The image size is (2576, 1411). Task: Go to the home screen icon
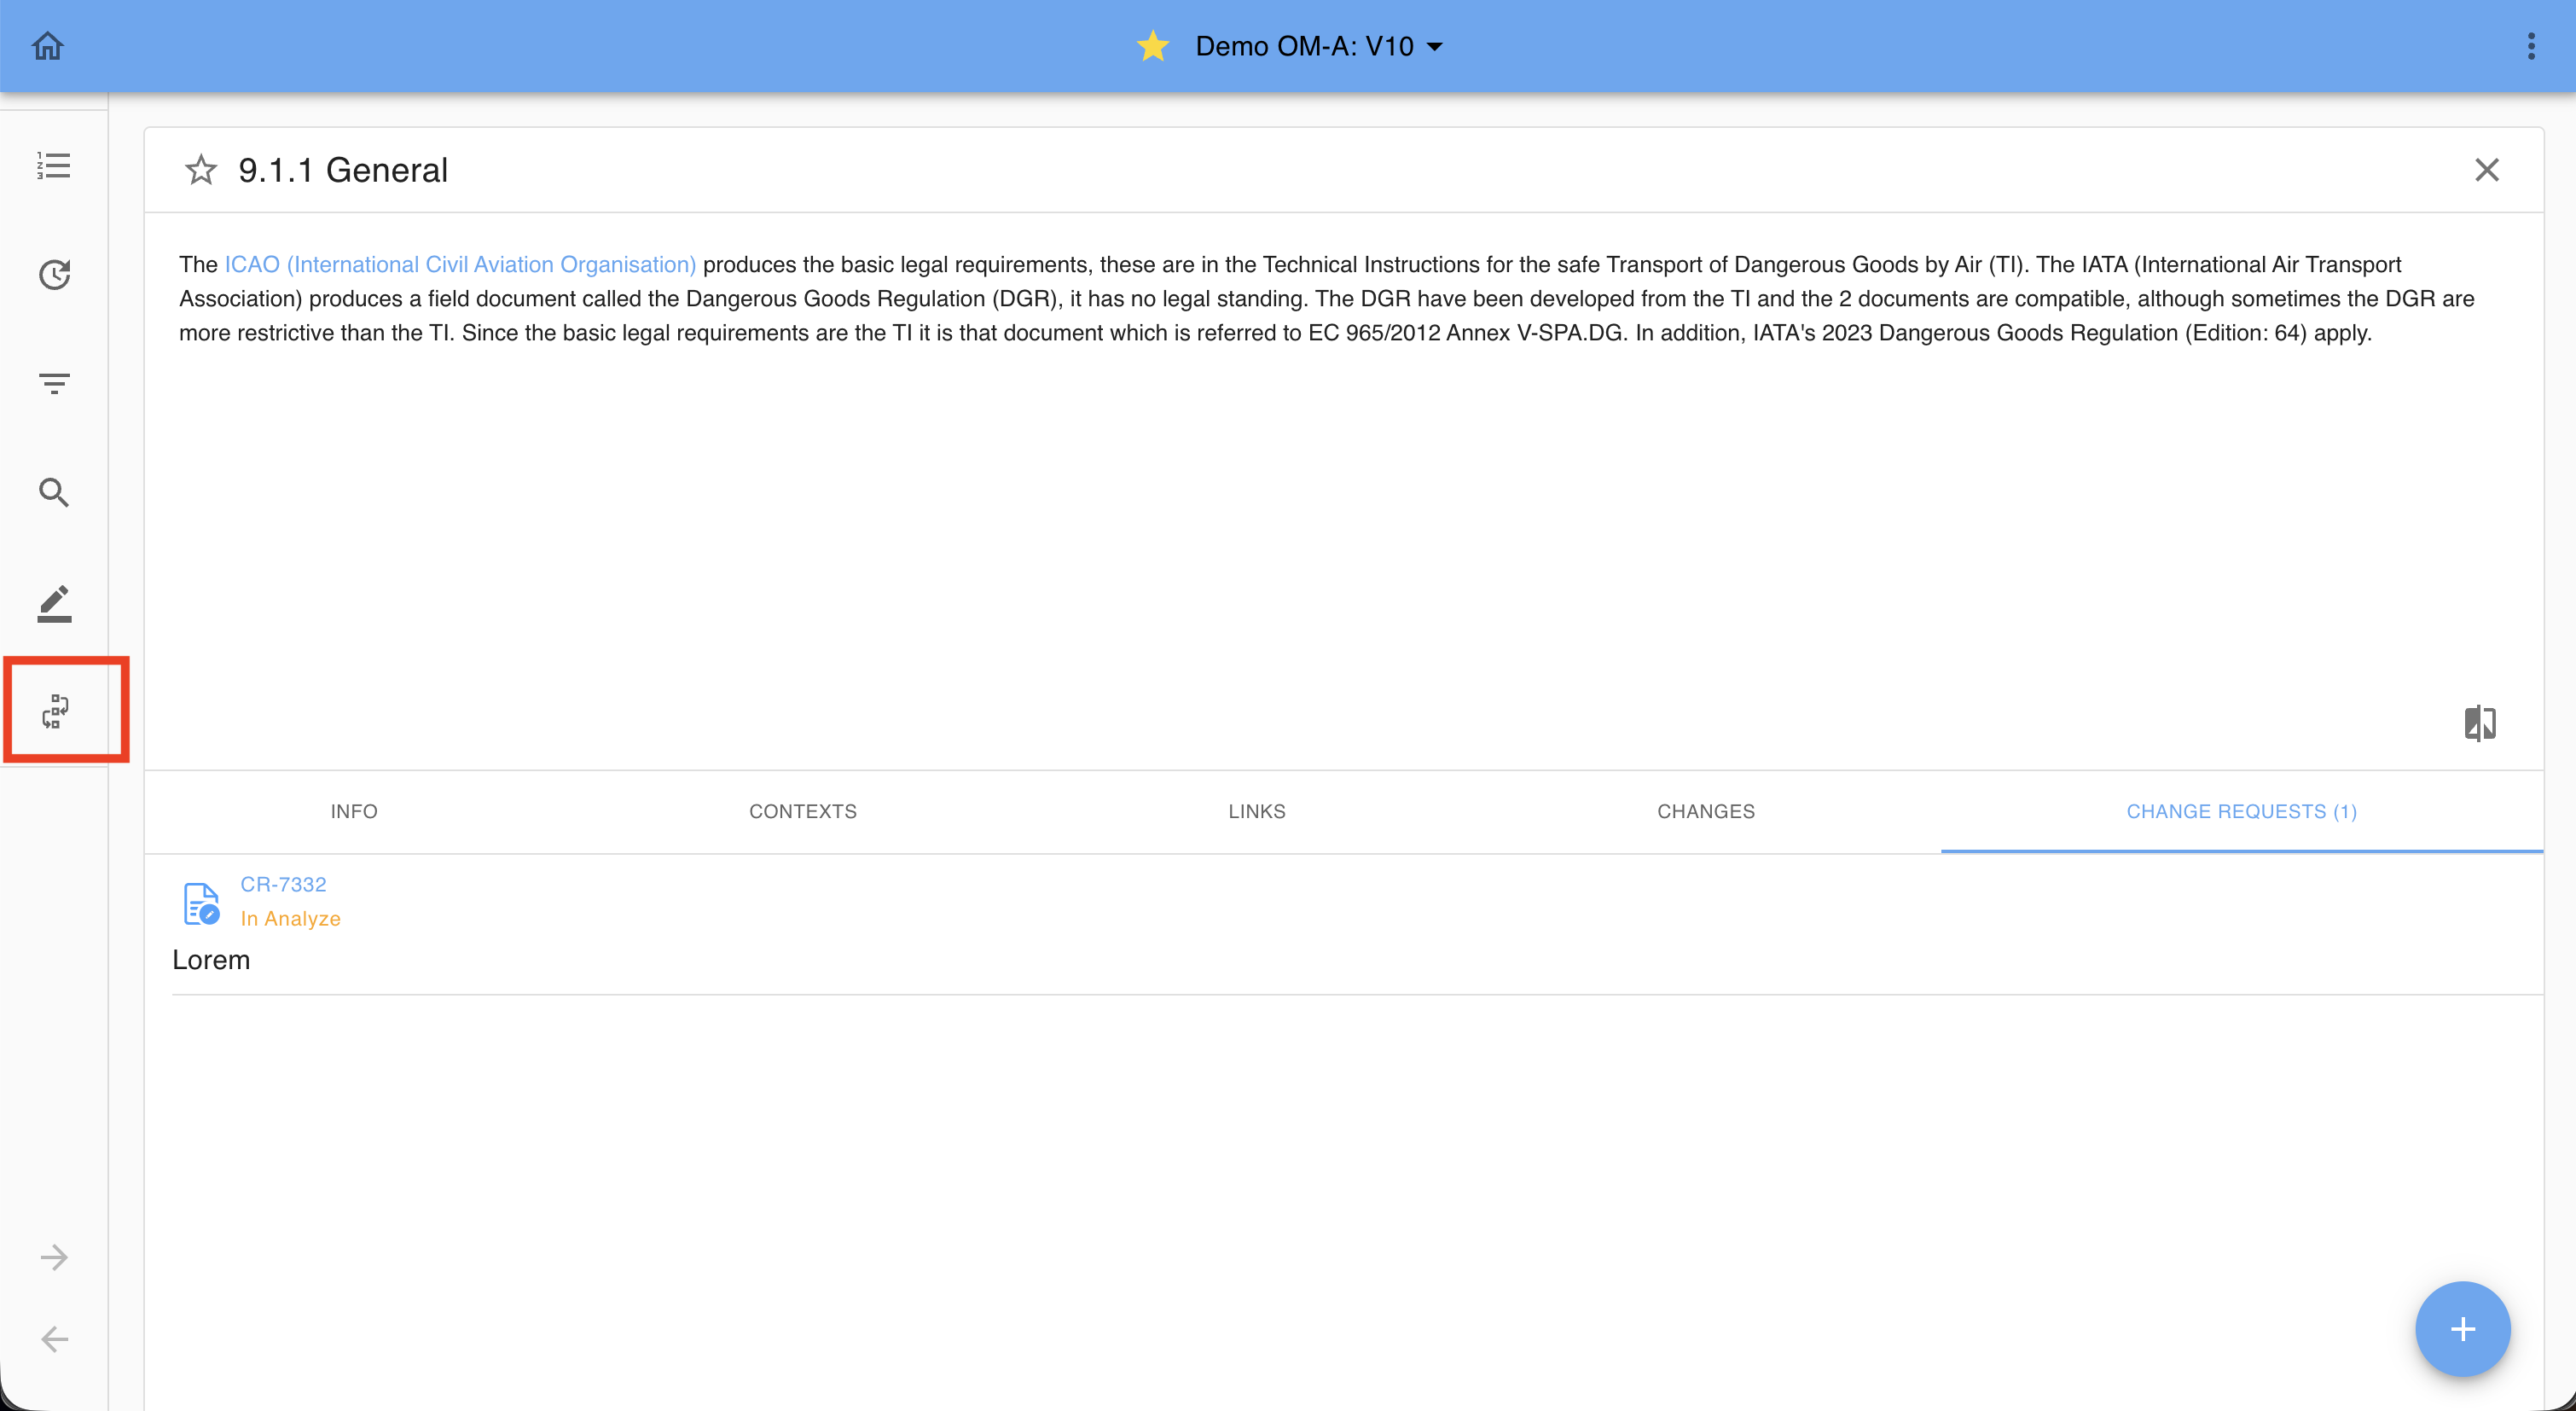pyautogui.click(x=48, y=46)
